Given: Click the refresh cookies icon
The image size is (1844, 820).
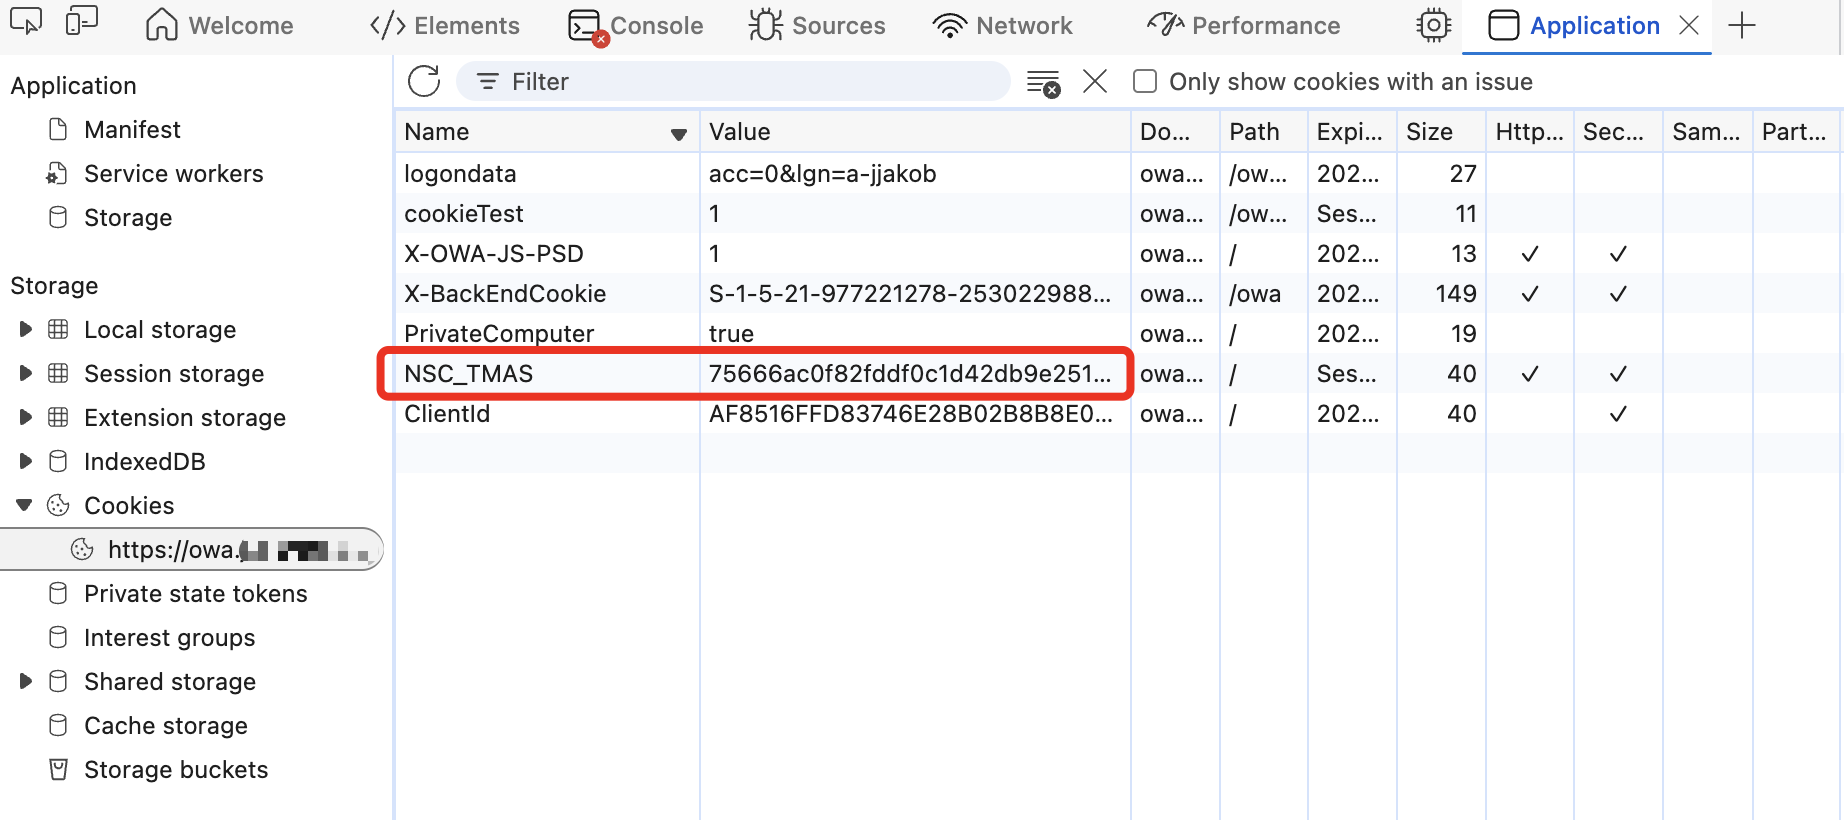Looking at the screenshot, I should pos(424,81).
